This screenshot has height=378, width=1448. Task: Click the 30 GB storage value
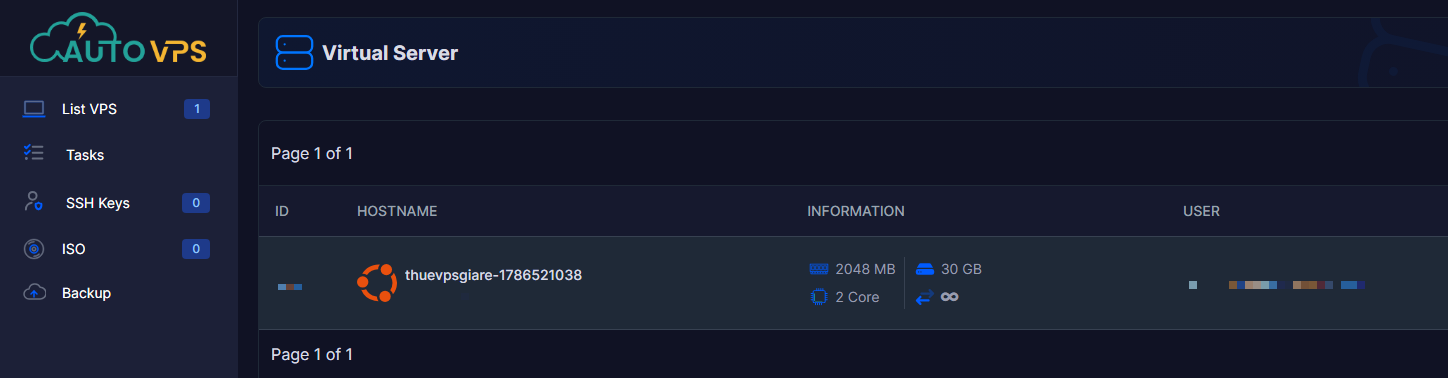click(962, 269)
